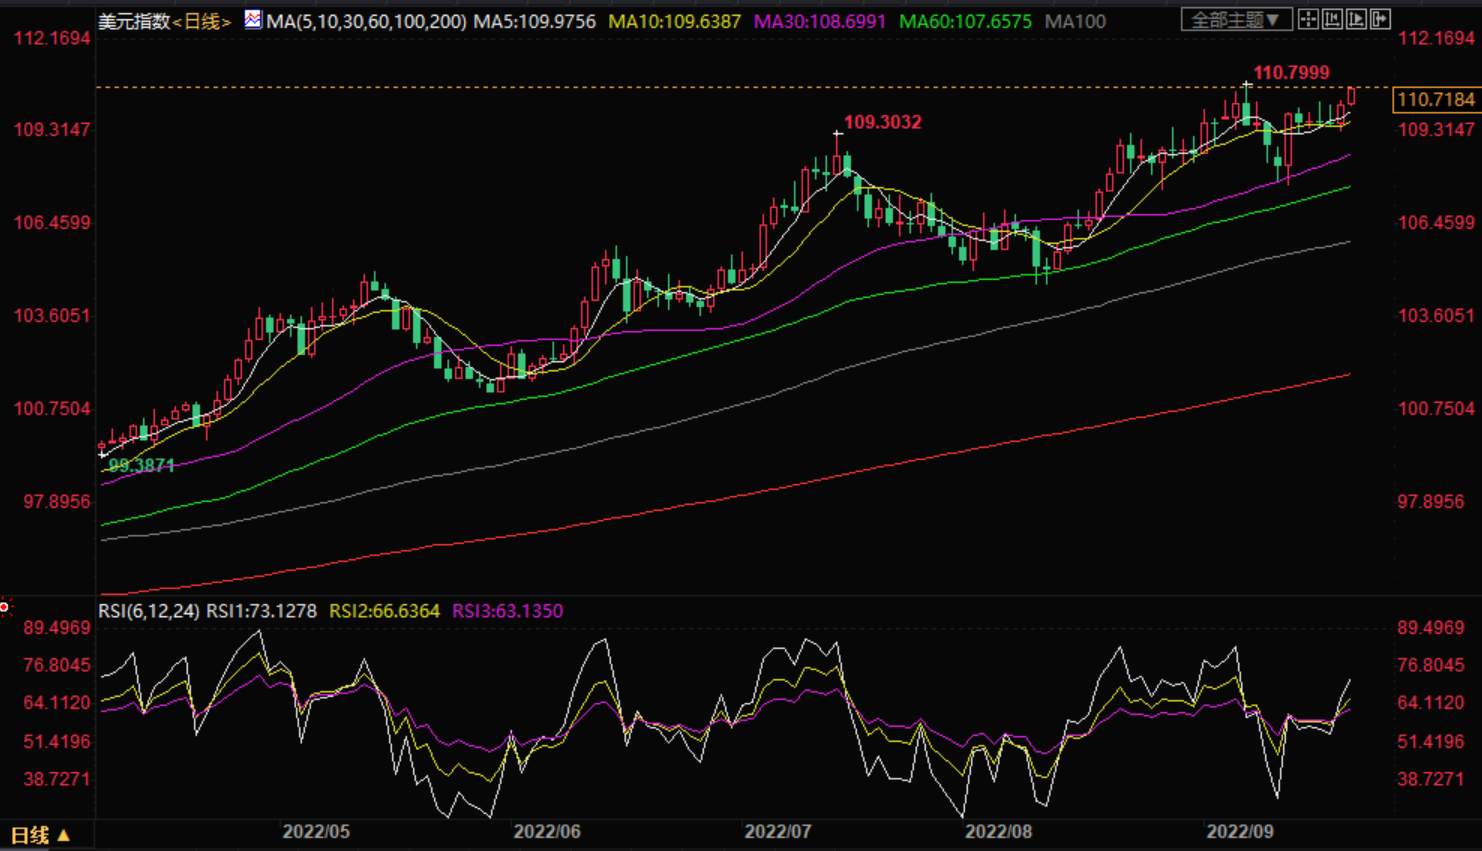Screen dimensions: 1482x851
Task: Click the red sun marker on left edge
Action: click(5, 607)
